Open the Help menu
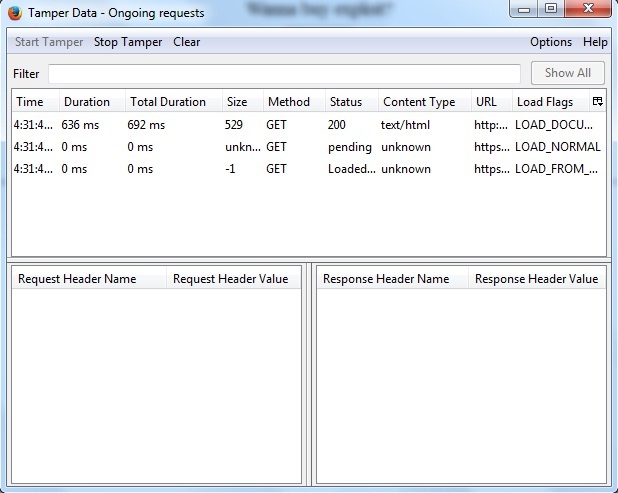 595,42
